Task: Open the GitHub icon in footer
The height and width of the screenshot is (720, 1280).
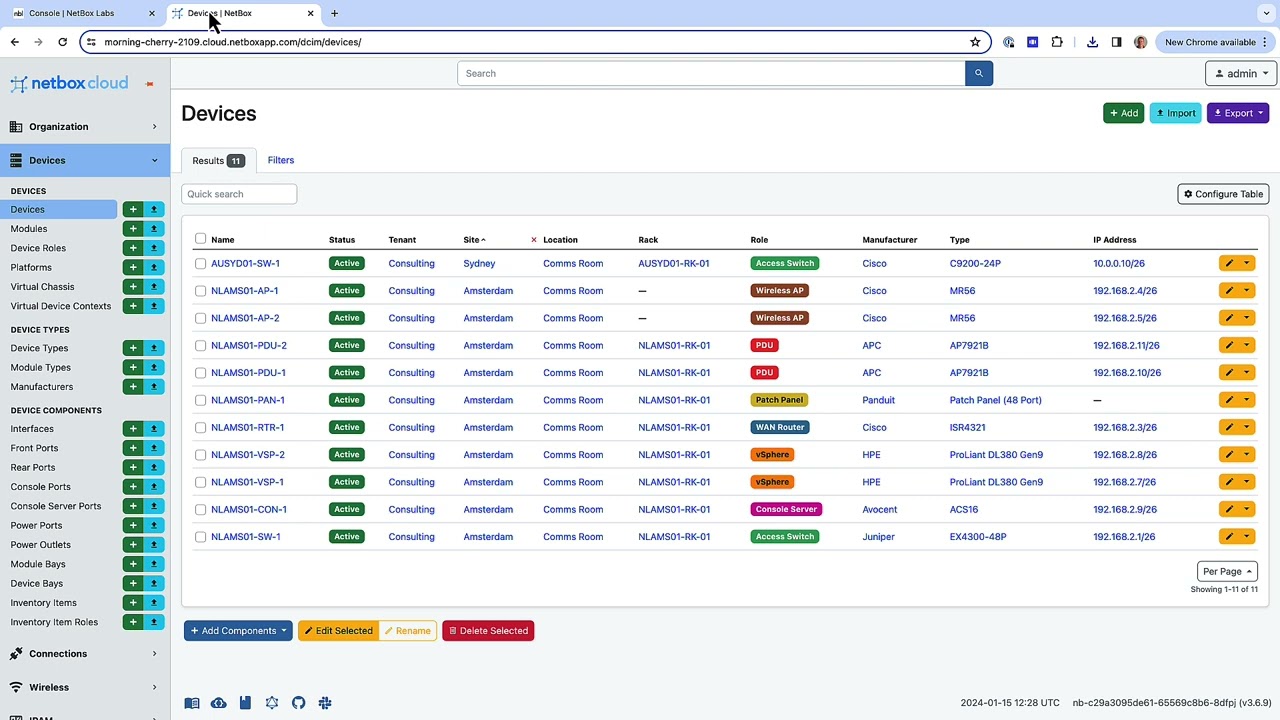Action: click(x=298, y=703)
